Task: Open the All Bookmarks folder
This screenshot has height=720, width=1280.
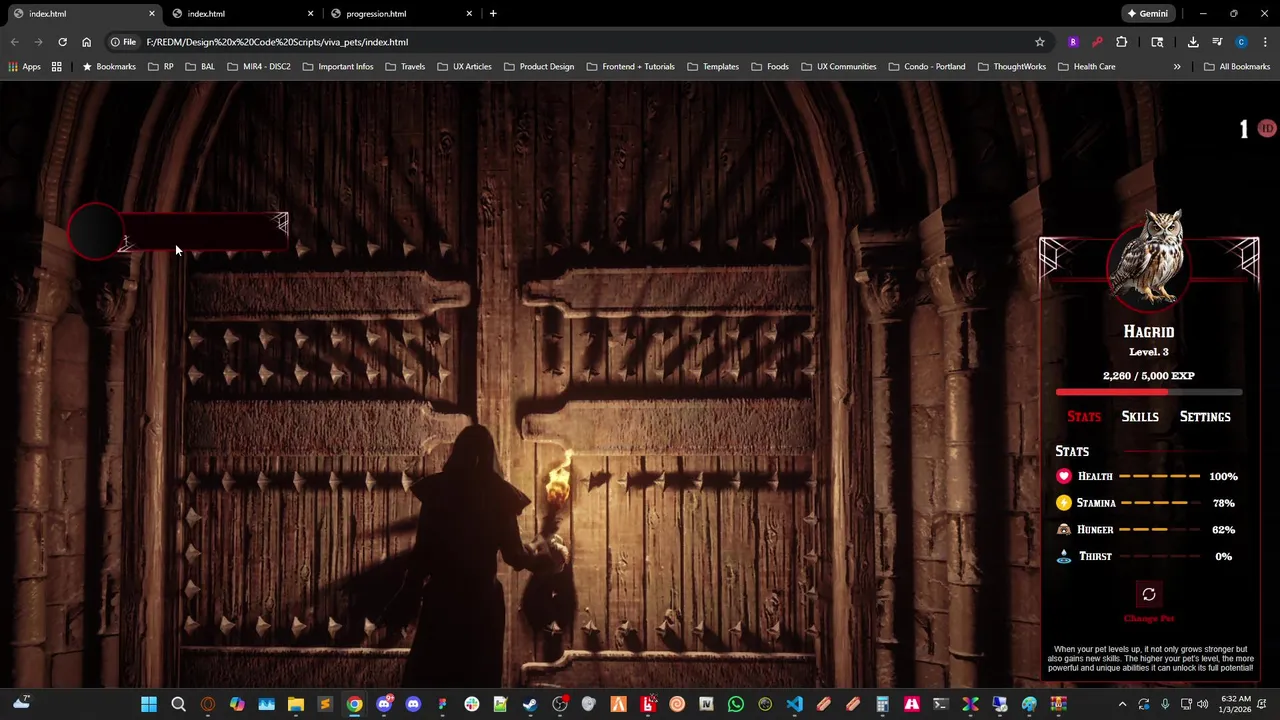Action: pos(1237,67)
